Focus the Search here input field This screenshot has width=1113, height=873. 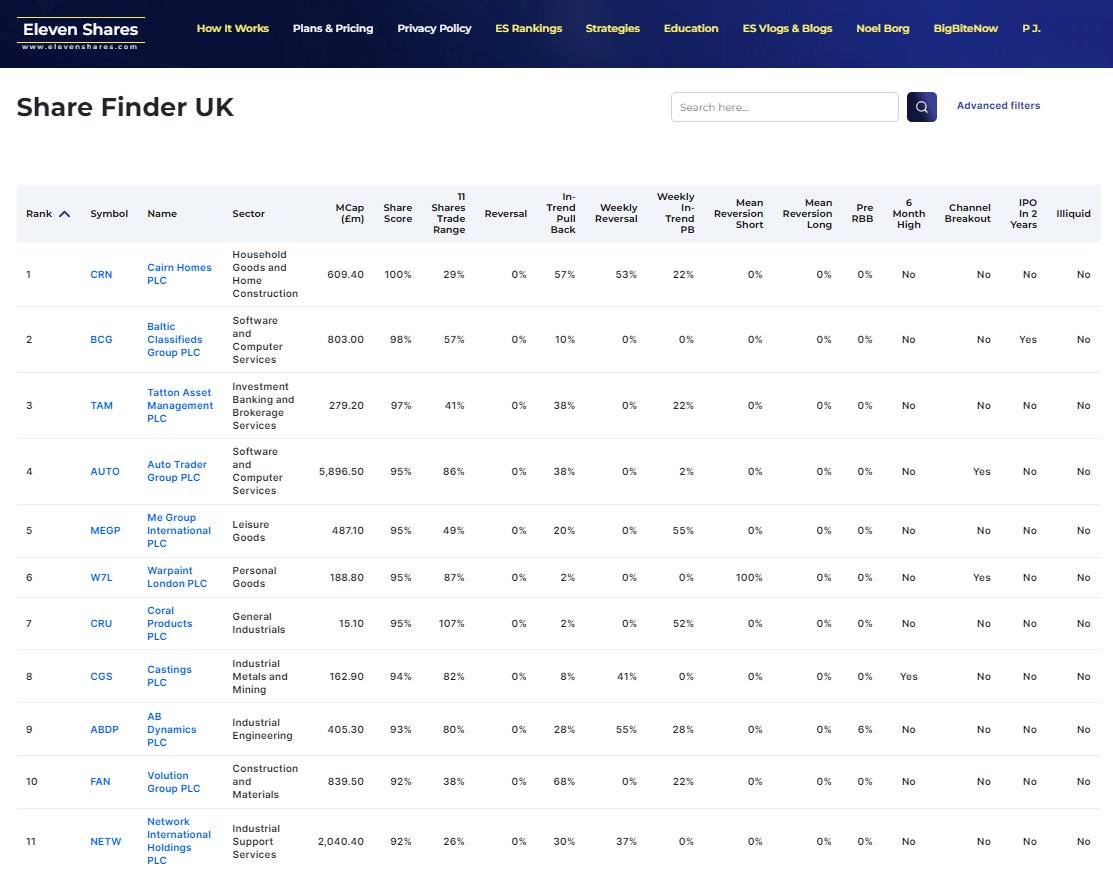coord(784,107)
